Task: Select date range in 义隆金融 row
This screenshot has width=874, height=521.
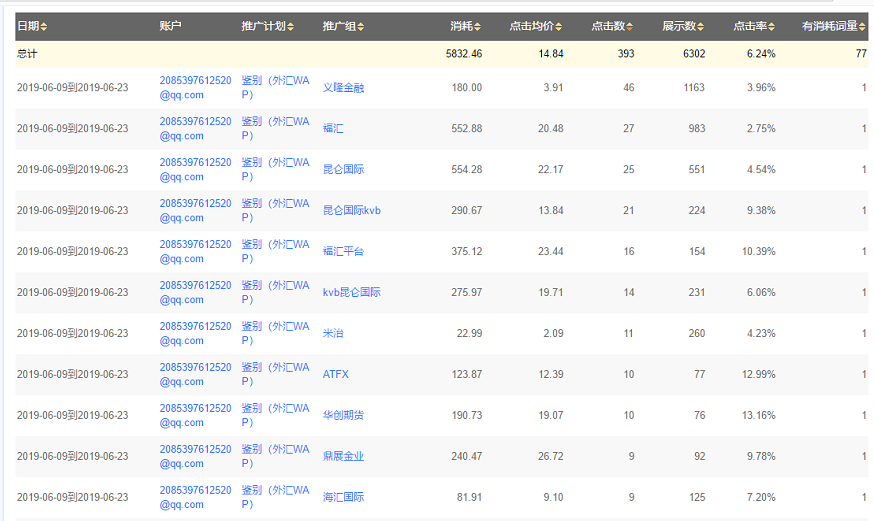Action: click(x=72, y=87)
